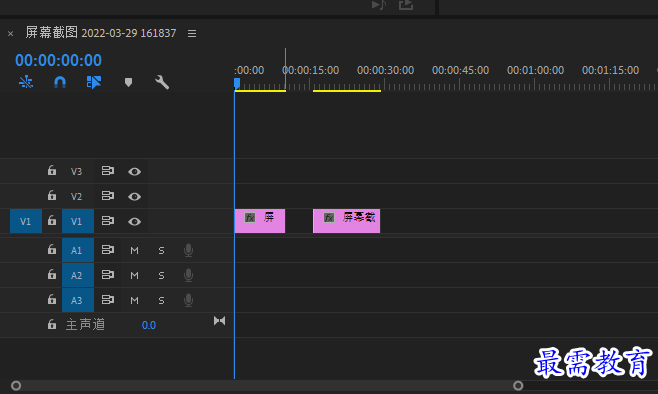
Task: Select the 屏幕截图 2022-03-29 sequence tab
Action: (101, 33)
